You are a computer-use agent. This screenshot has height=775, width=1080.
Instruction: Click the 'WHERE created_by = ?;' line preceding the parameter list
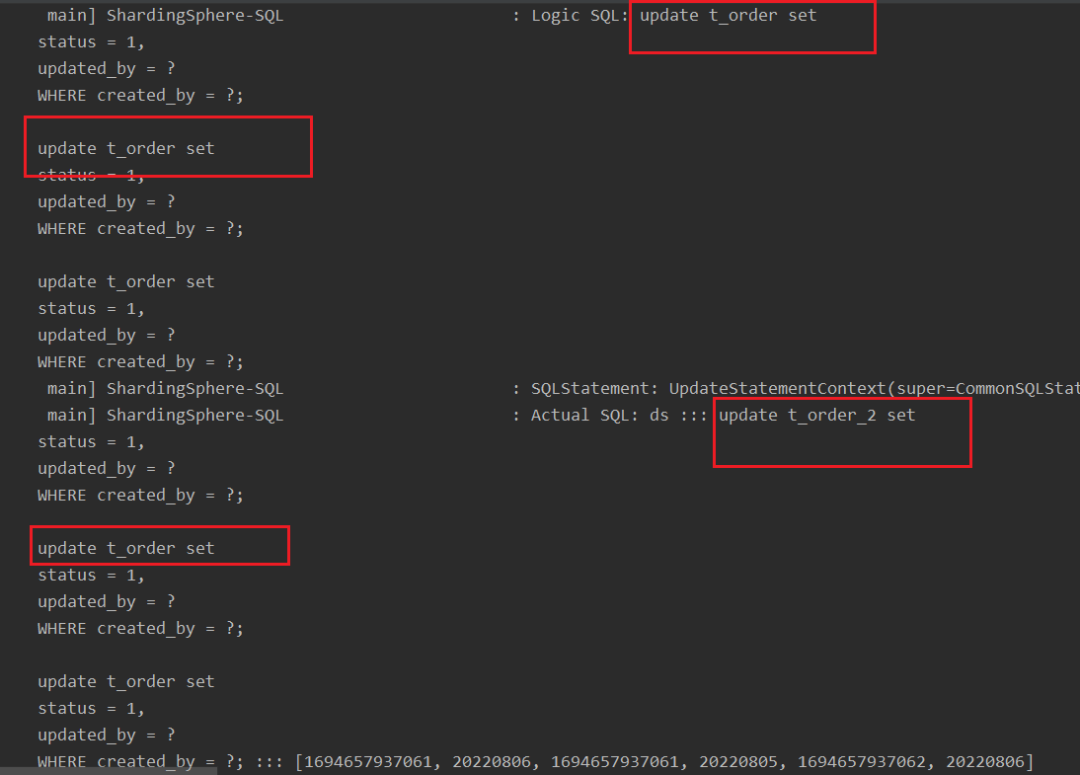click(x=141, y=762)
